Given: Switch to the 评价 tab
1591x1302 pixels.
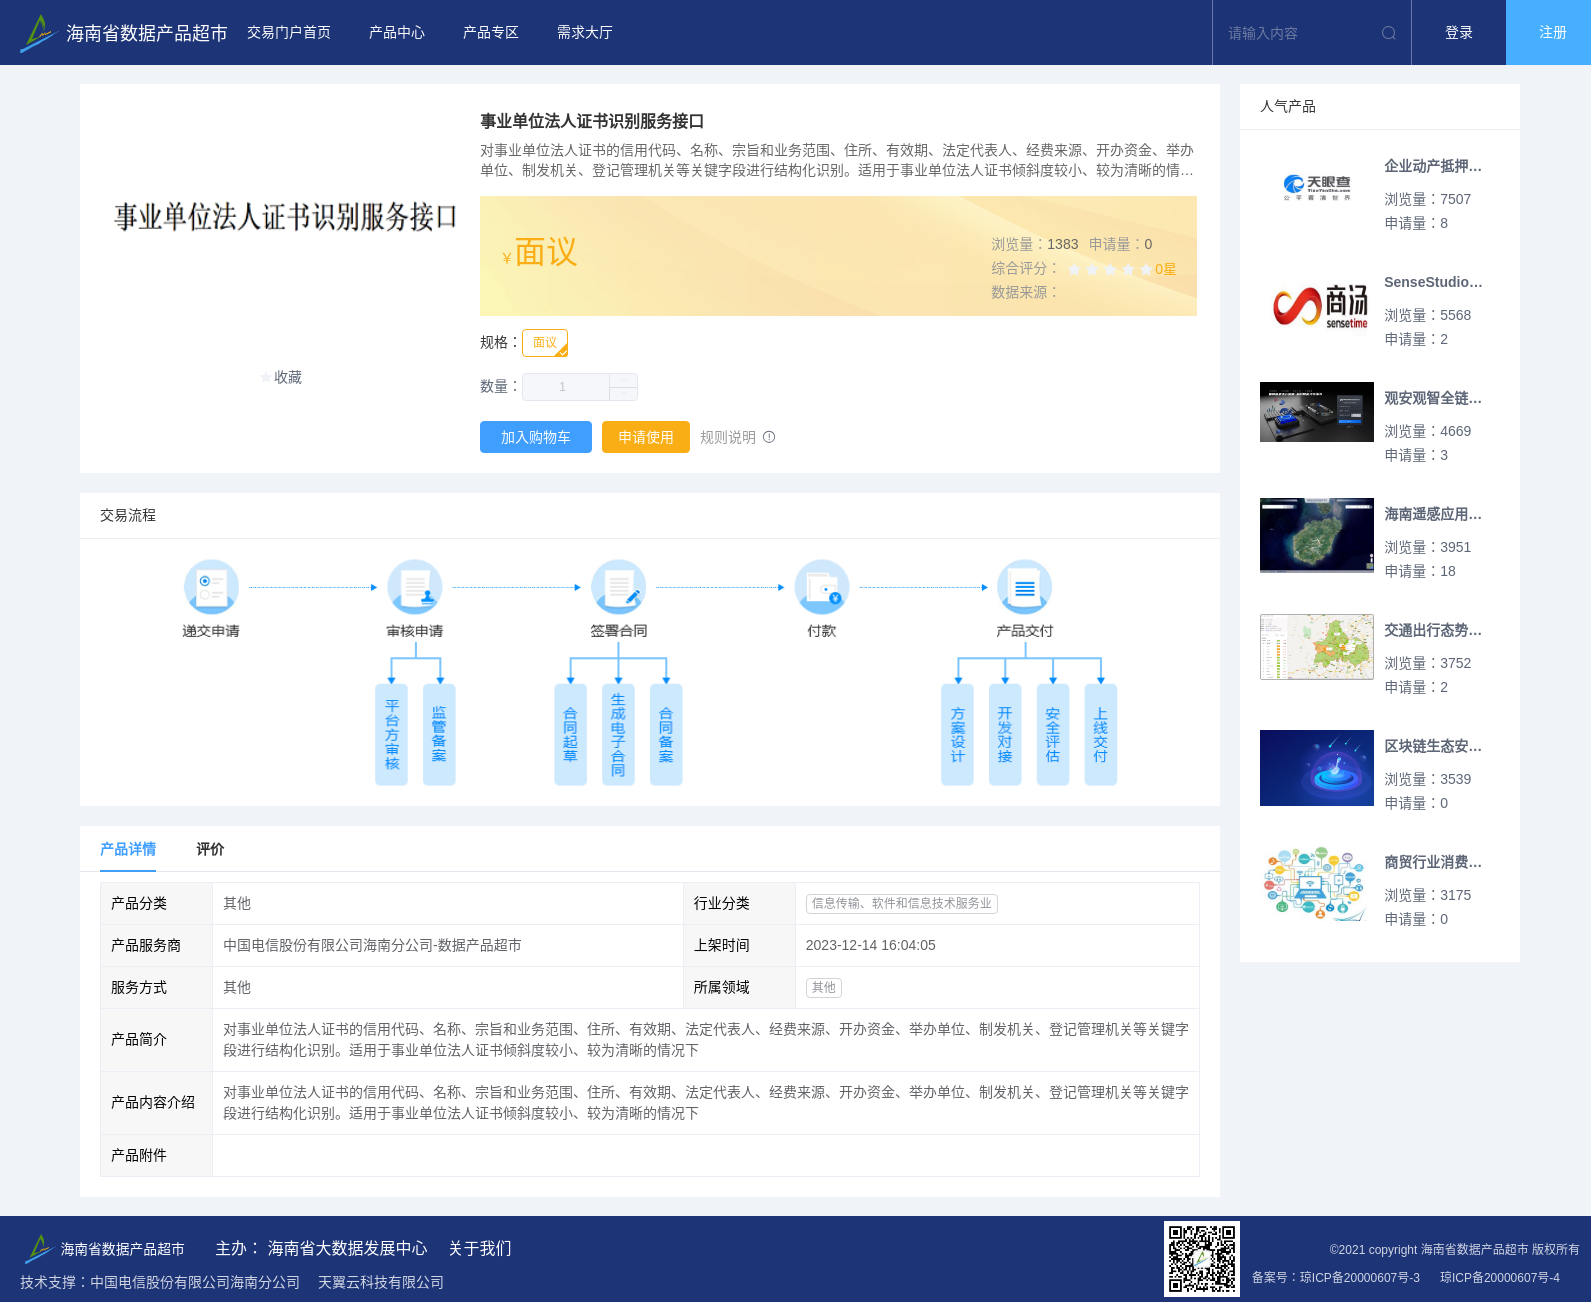Looking at the screenshot, I should click(210, 849).
